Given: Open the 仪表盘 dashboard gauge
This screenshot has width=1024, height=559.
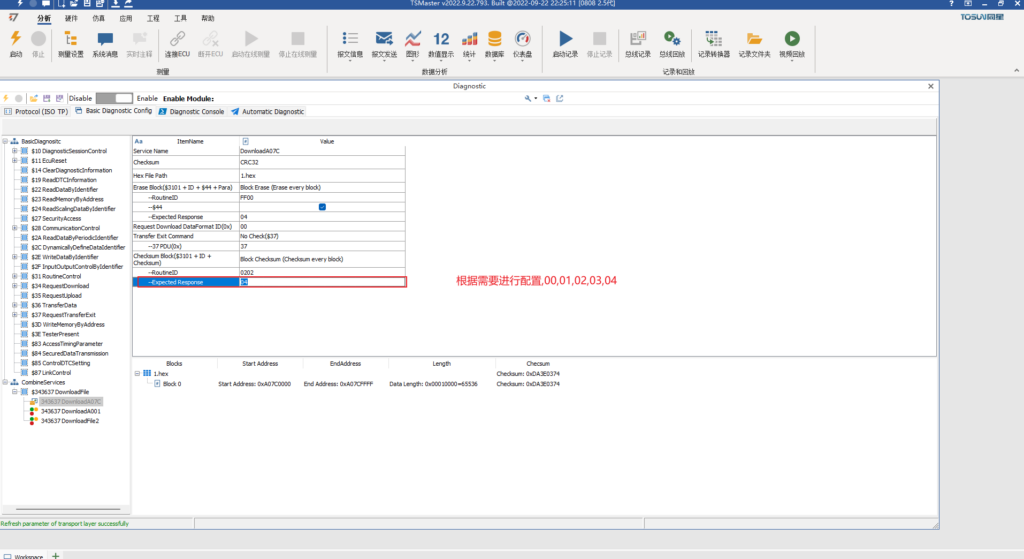Looking at the screenshot, I should (x=522, y=42).
